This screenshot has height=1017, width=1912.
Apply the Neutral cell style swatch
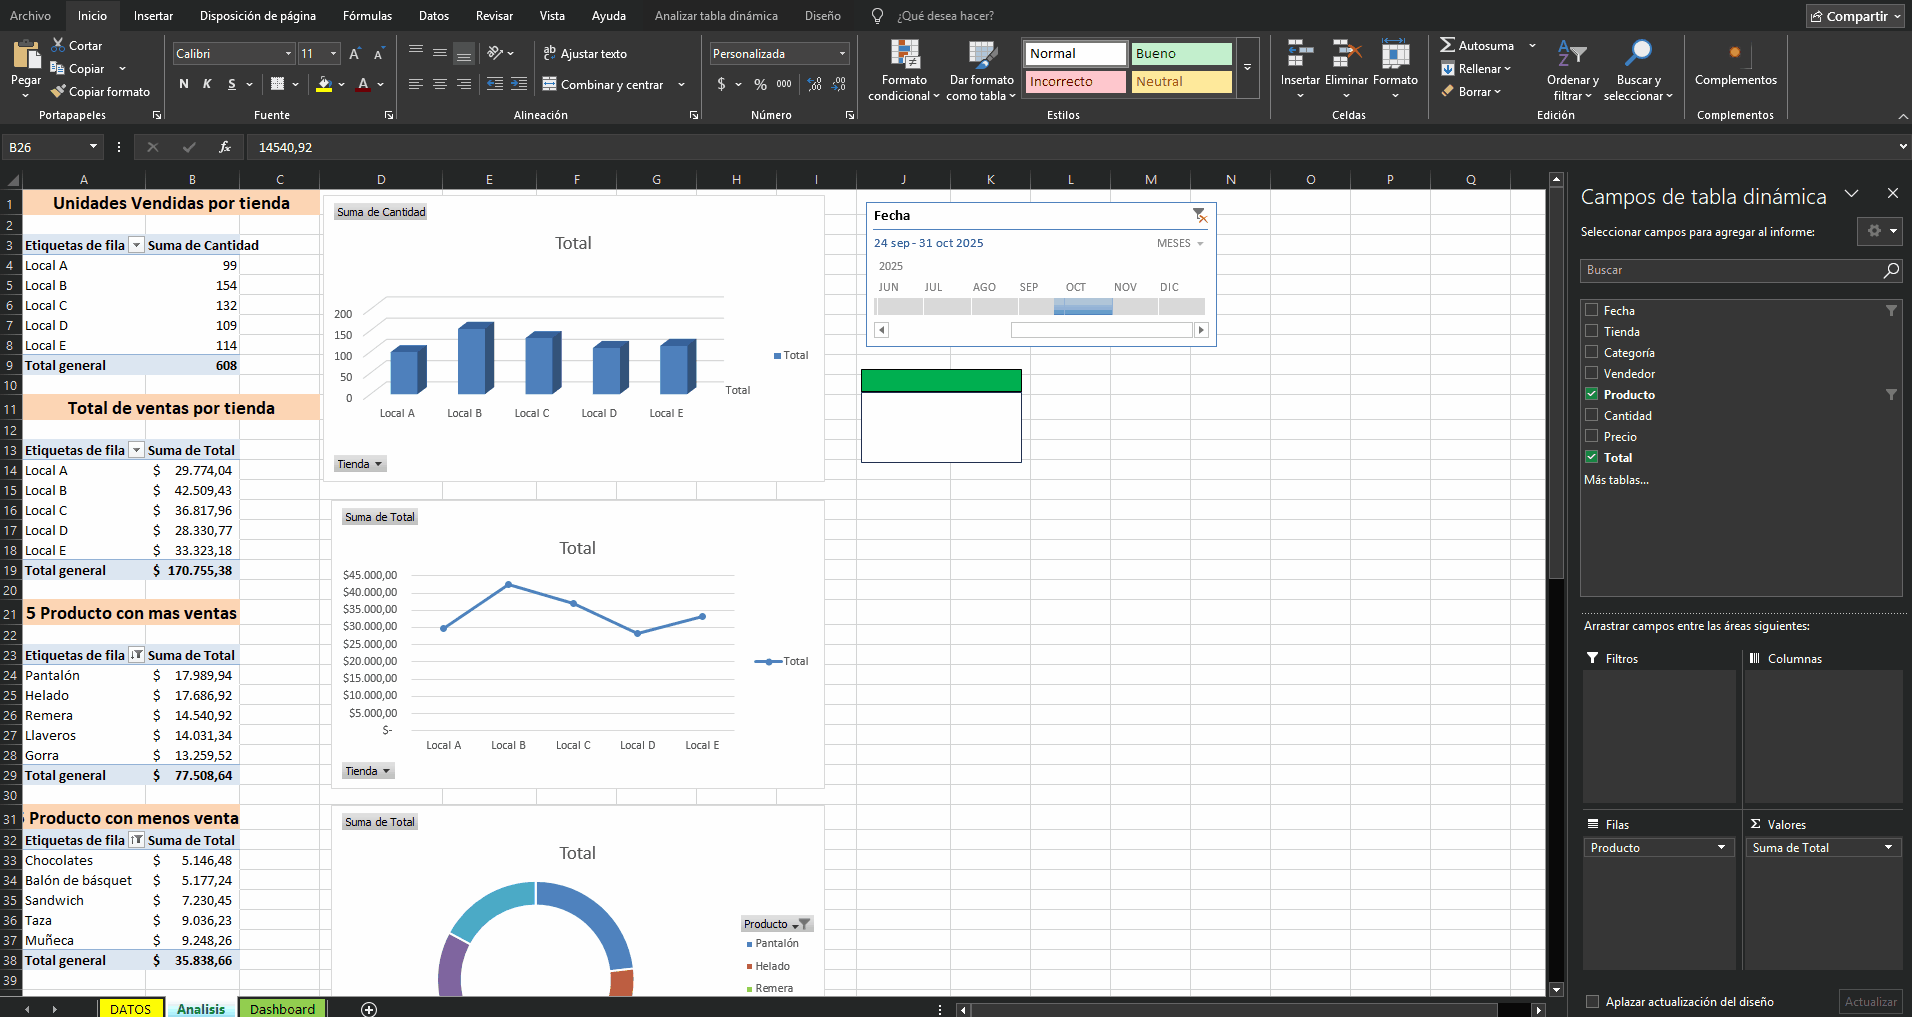[x=1181, y=81]
